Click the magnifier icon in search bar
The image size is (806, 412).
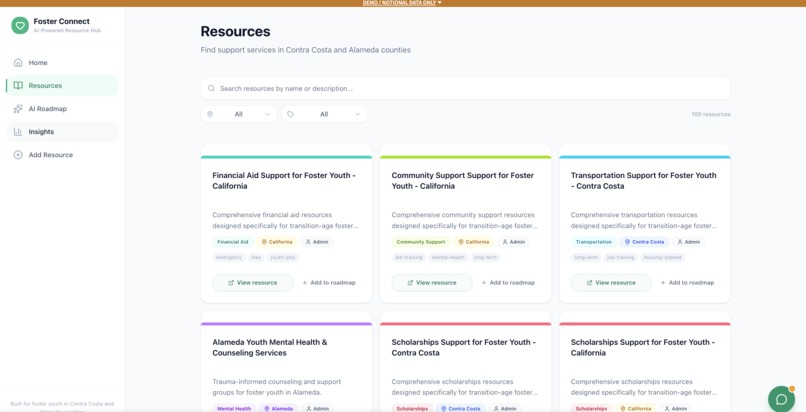pyautogui.click(x=211, y=88)
